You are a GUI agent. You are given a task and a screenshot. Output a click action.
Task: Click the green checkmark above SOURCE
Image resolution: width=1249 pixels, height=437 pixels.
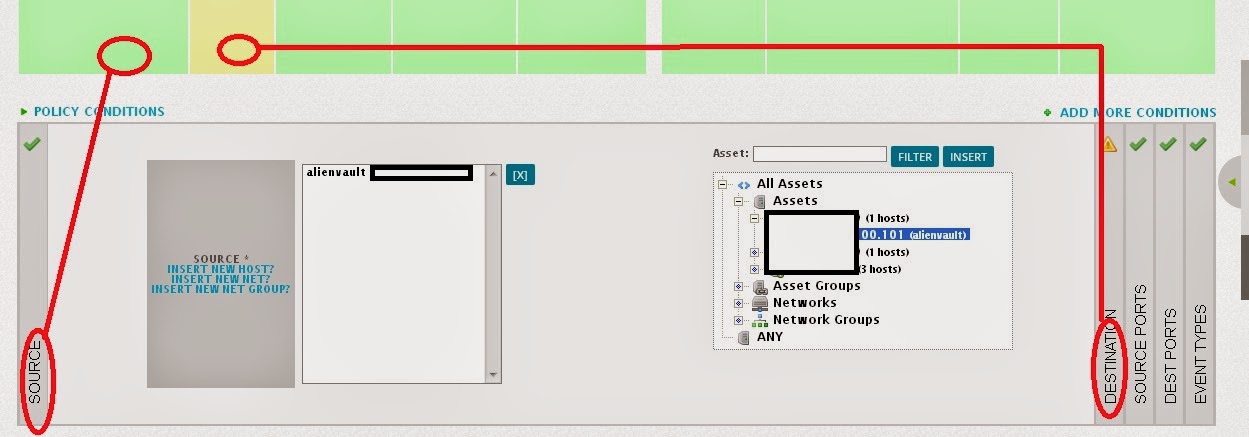point(32,145)
